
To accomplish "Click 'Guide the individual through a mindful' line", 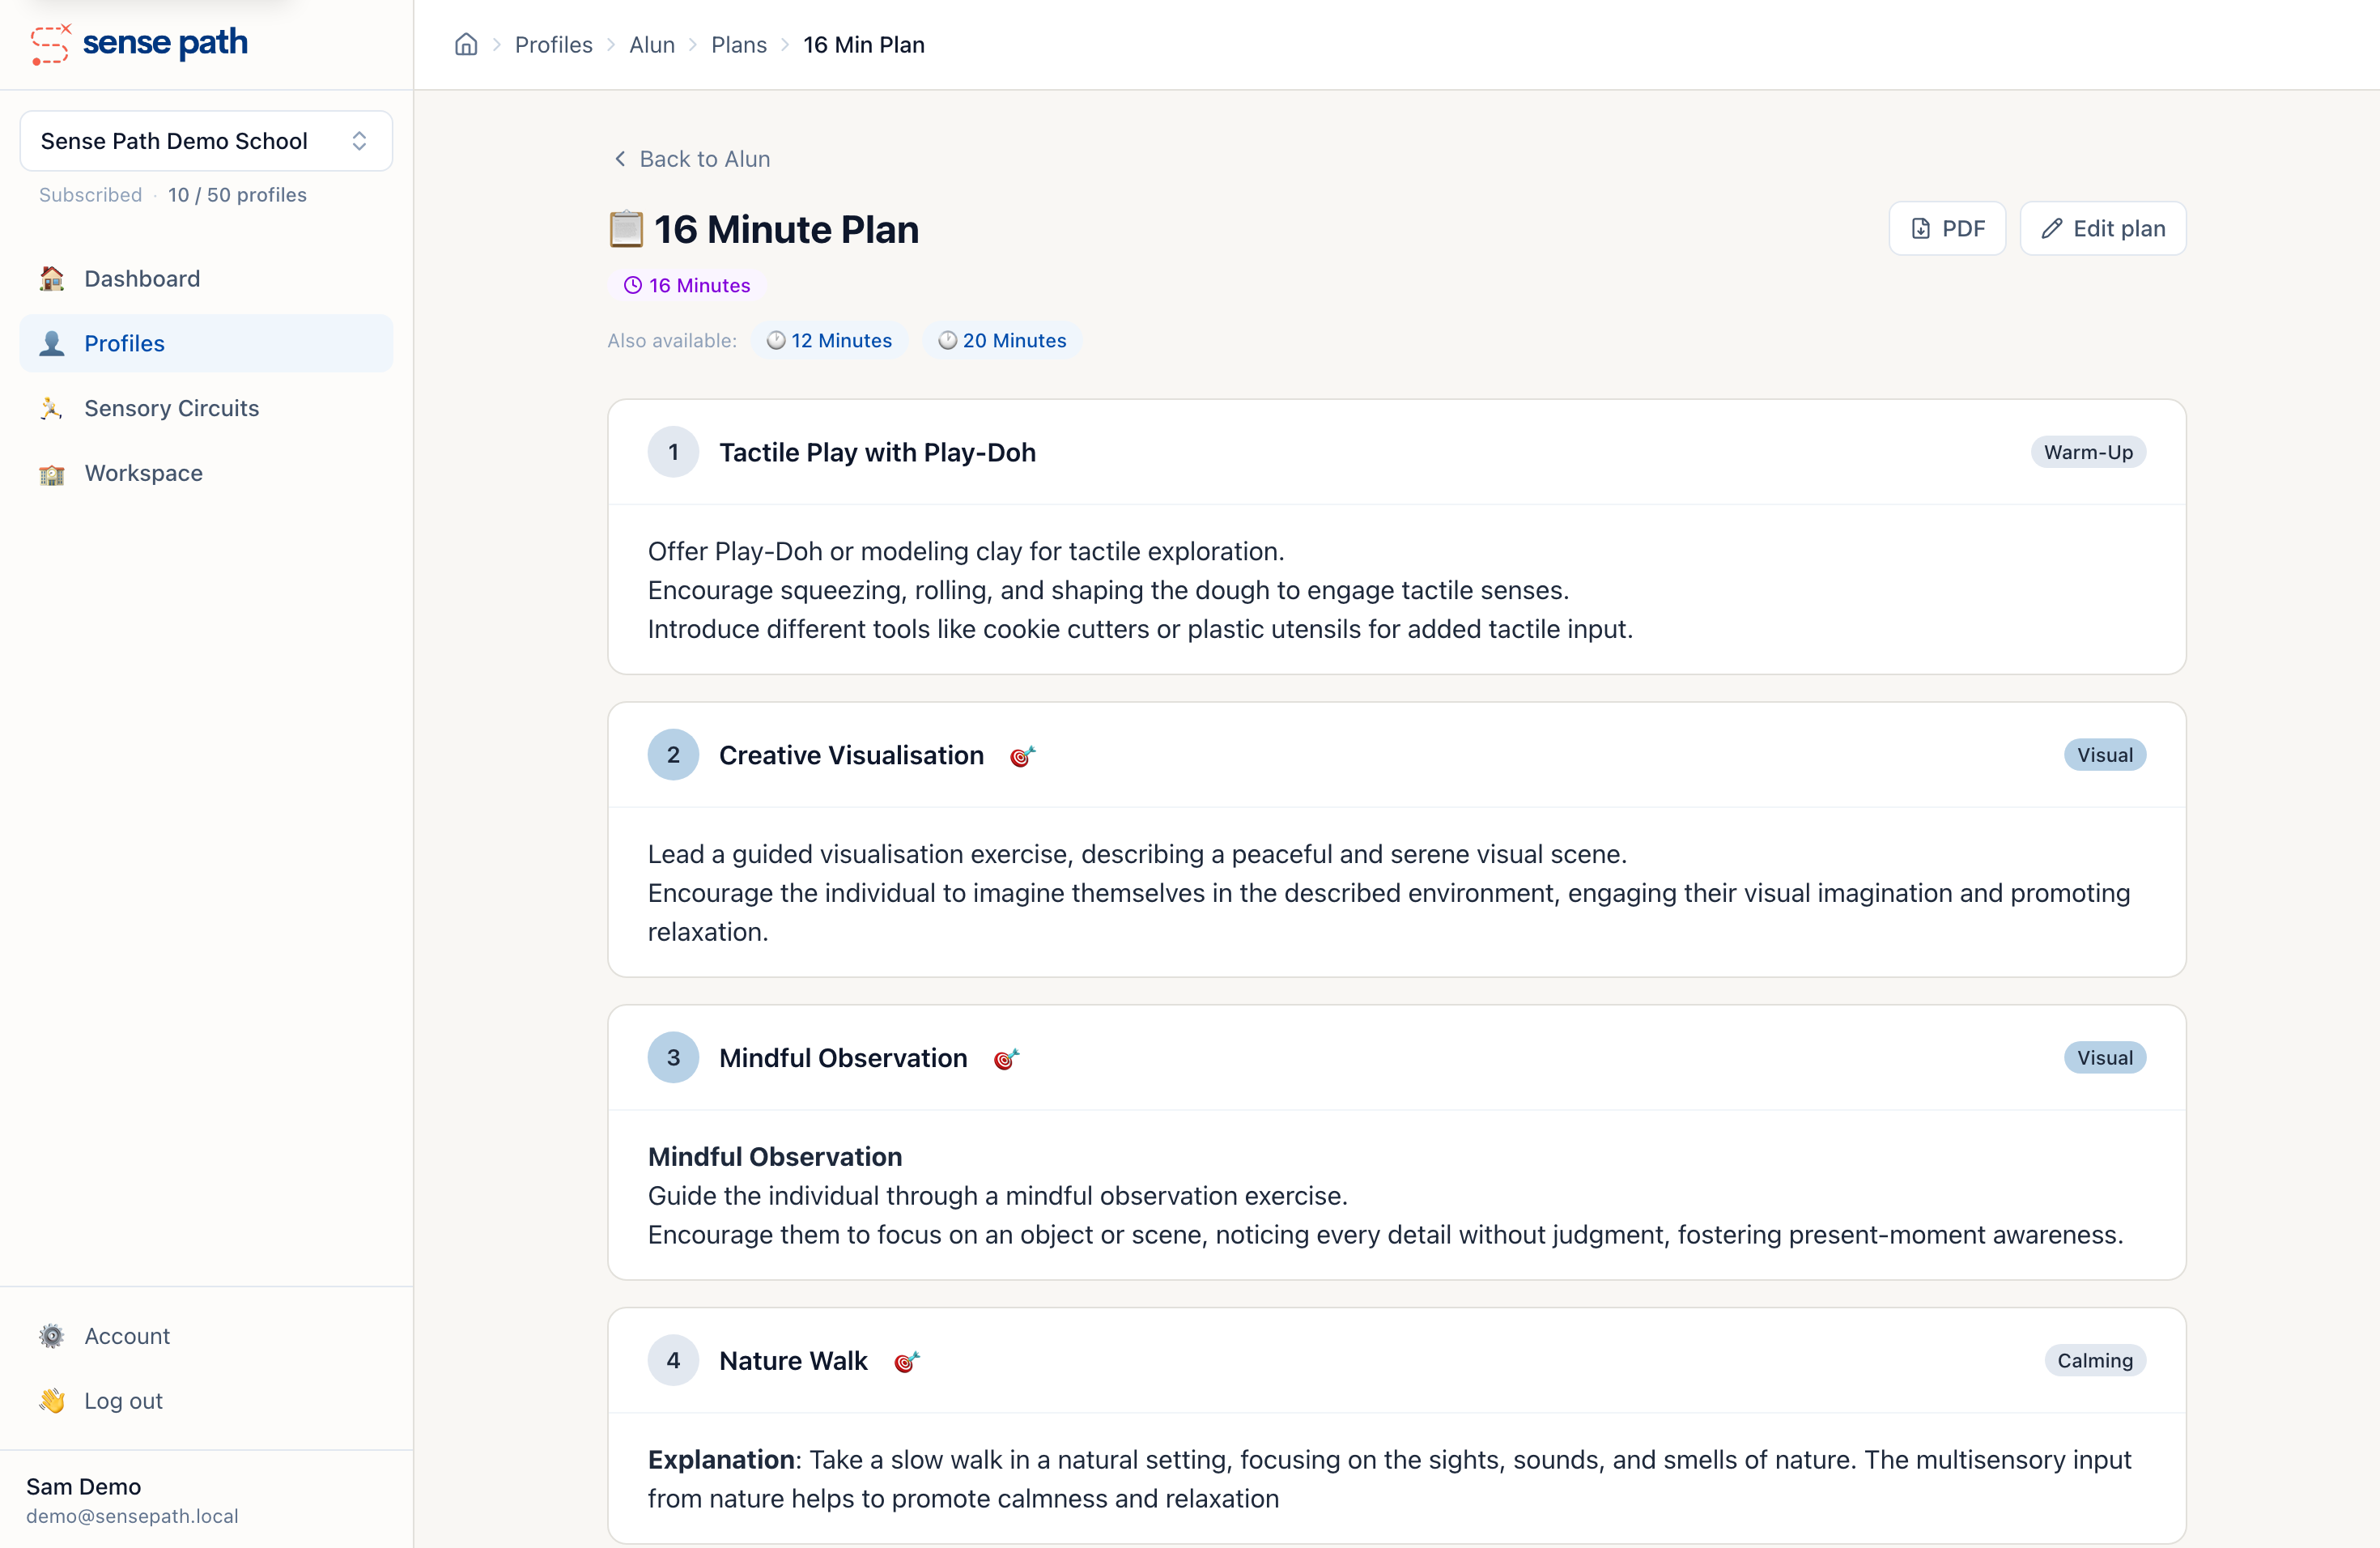I will click(998, 1197).
